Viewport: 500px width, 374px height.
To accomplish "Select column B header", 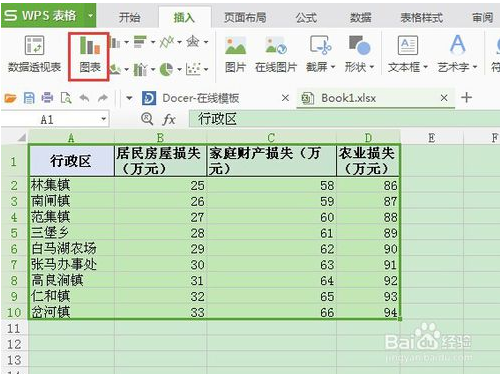I will tap(160, 137).
